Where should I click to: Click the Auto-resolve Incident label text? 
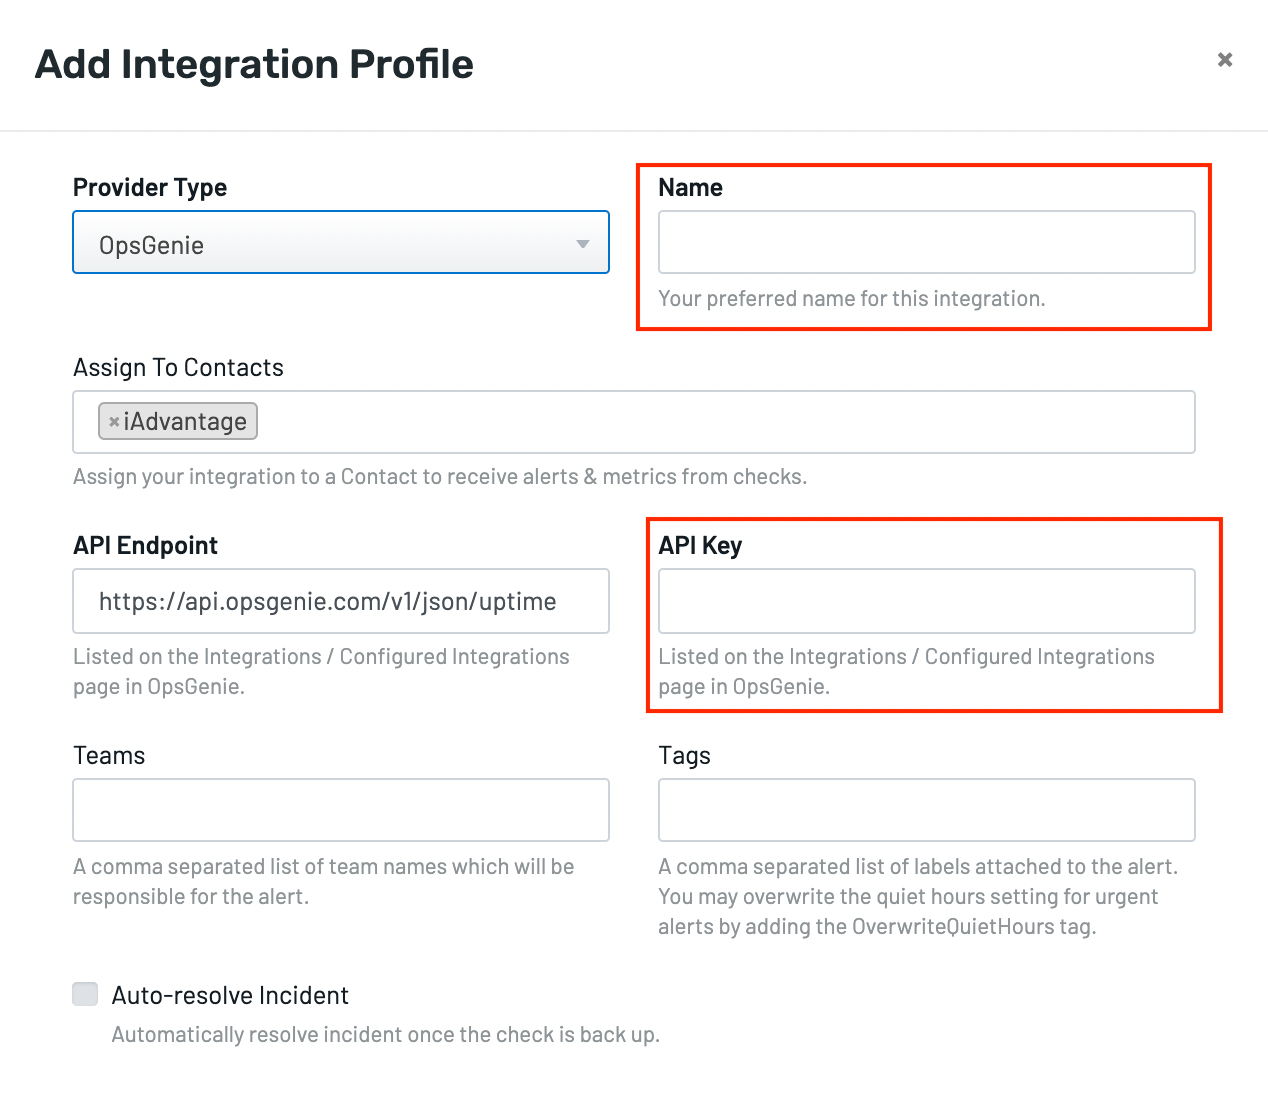coord(230,994)
